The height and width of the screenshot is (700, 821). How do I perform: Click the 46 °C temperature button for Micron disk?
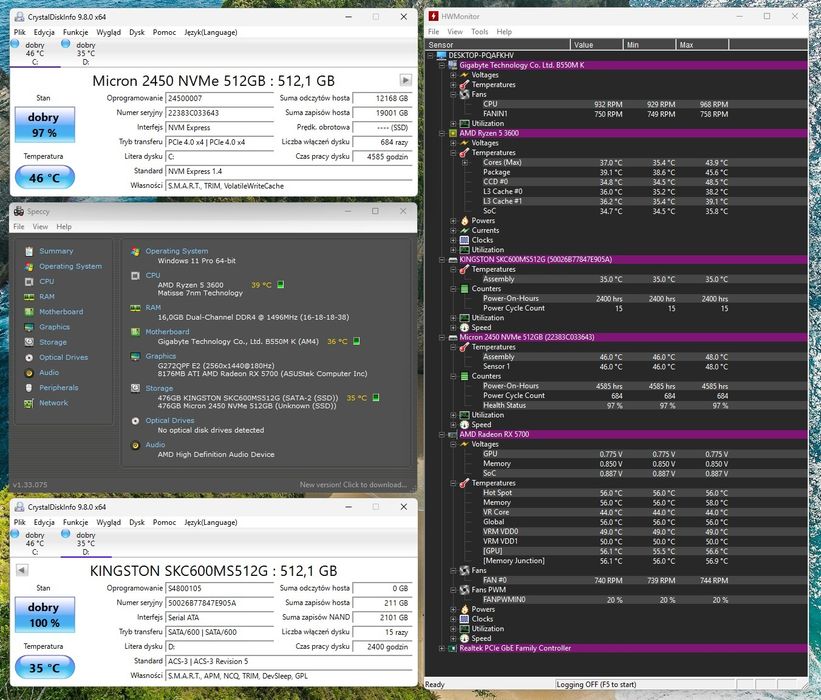[45, 177]
